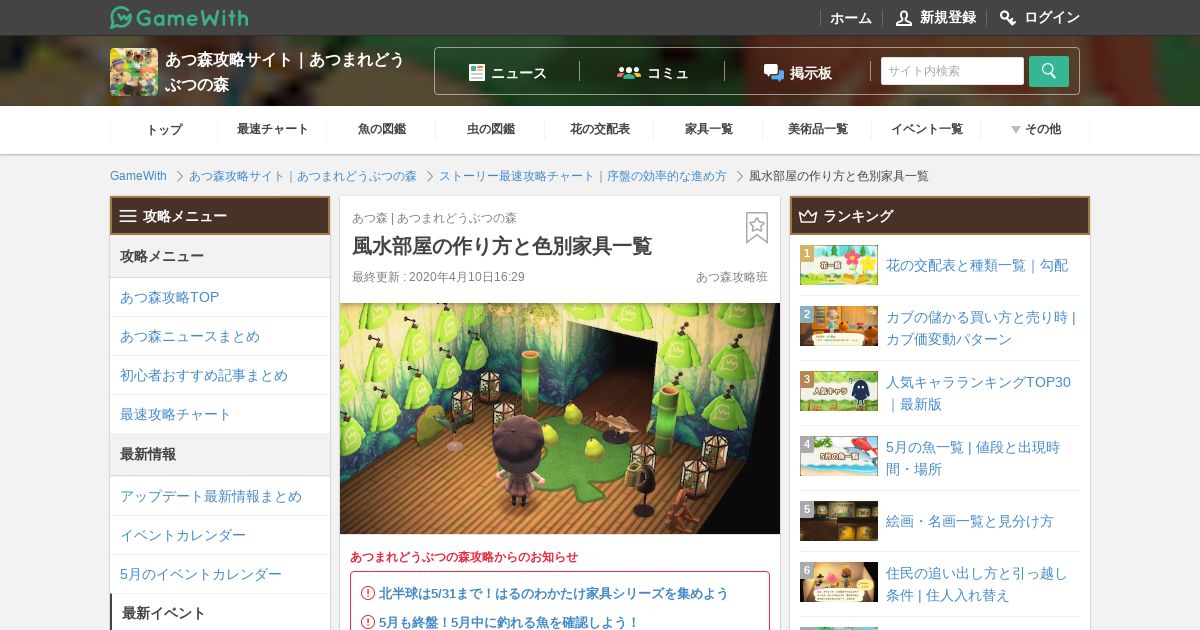This screenshot has width=1200, height=630.
Task: Click rank 3 character thumbnail
Action: click(x=839, y=391)
